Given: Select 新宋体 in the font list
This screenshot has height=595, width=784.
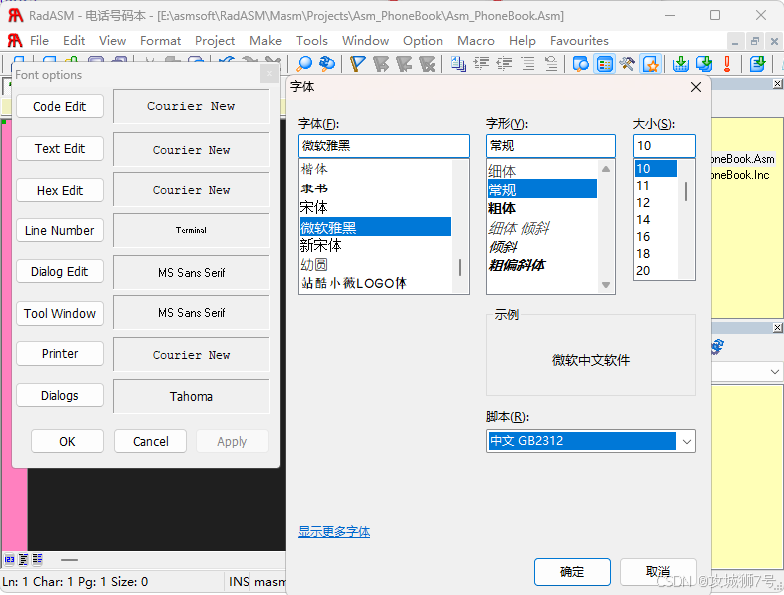Looking at the screenshot, I should 375,246.
